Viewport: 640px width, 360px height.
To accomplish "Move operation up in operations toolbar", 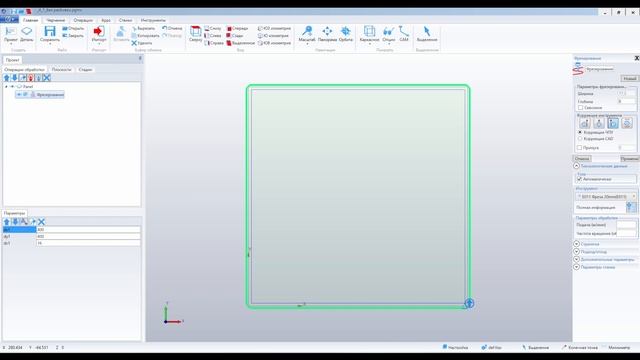I will [7, 78].
